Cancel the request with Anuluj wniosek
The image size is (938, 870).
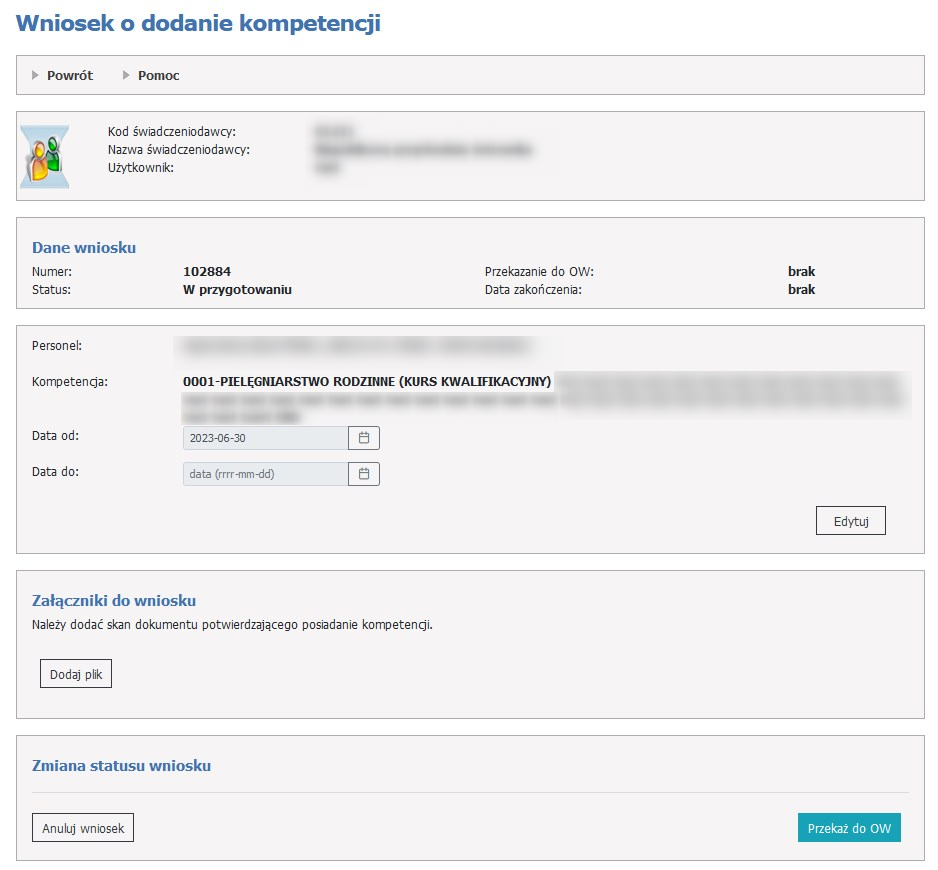click(83, 828)
